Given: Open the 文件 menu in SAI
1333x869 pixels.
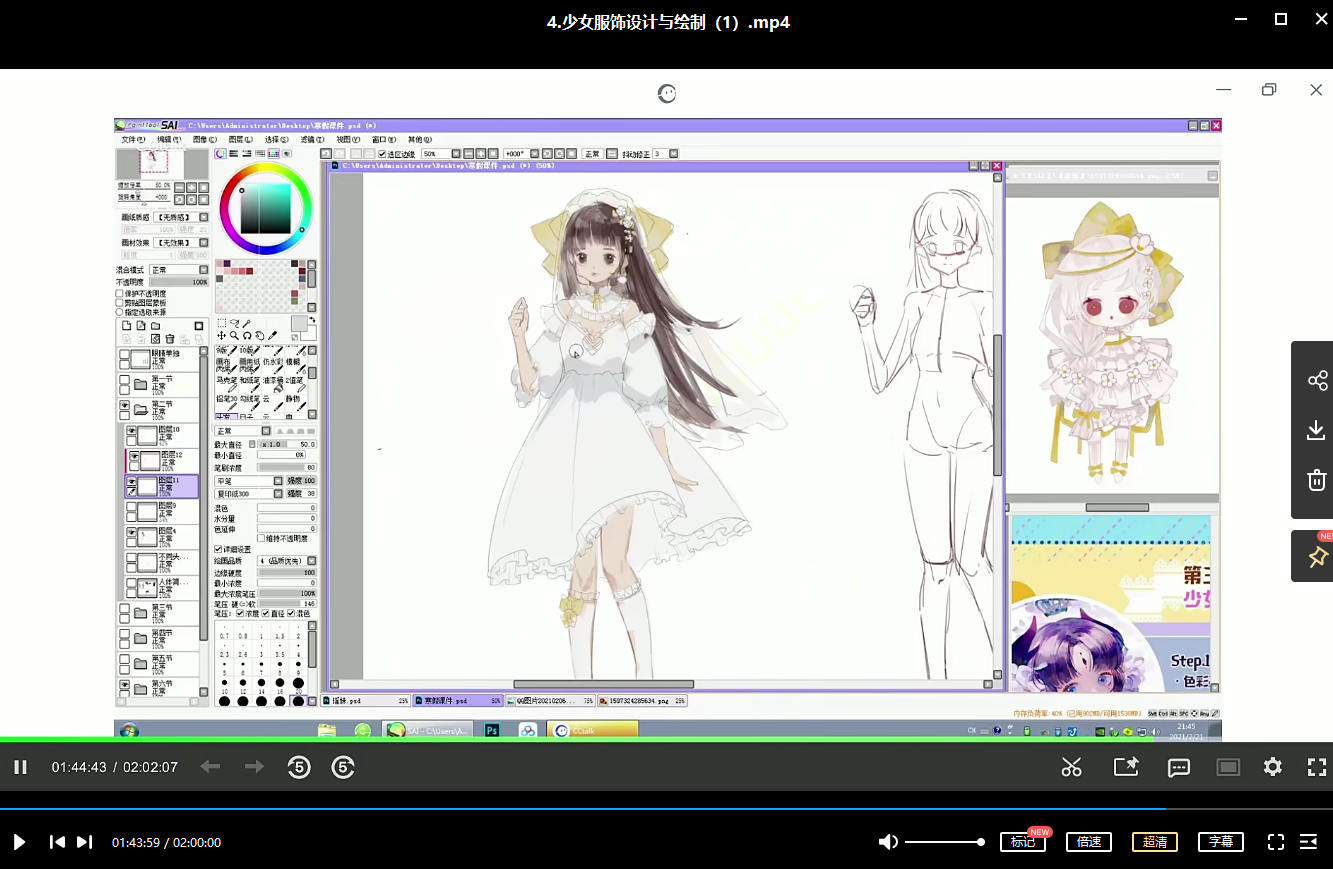Looking at the screenshot, I should [x=133, y=140].
